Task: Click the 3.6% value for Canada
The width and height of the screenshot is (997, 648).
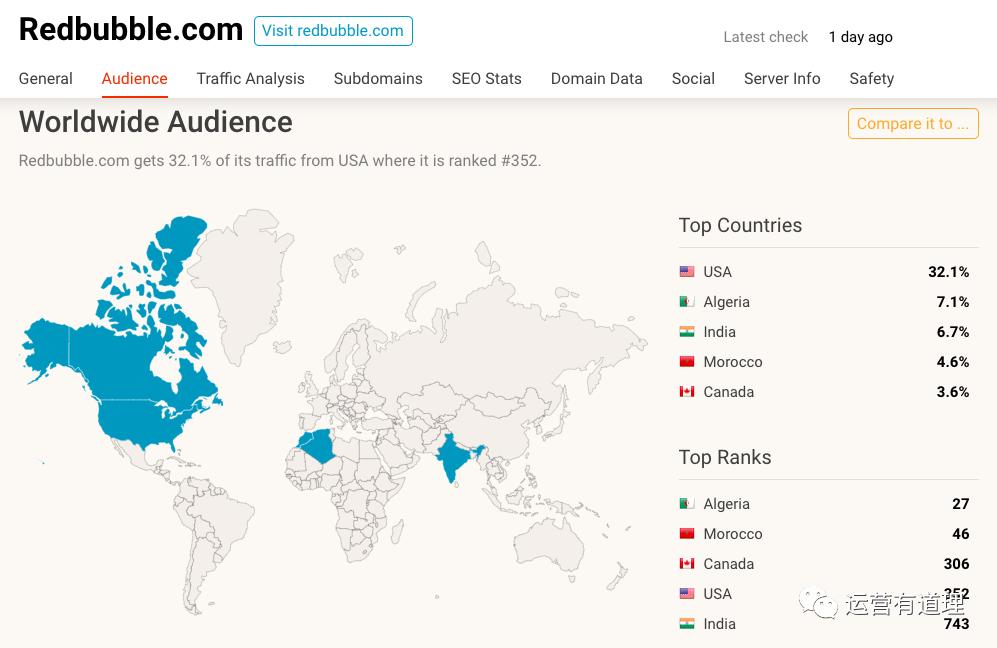Action: coord(952,392)
